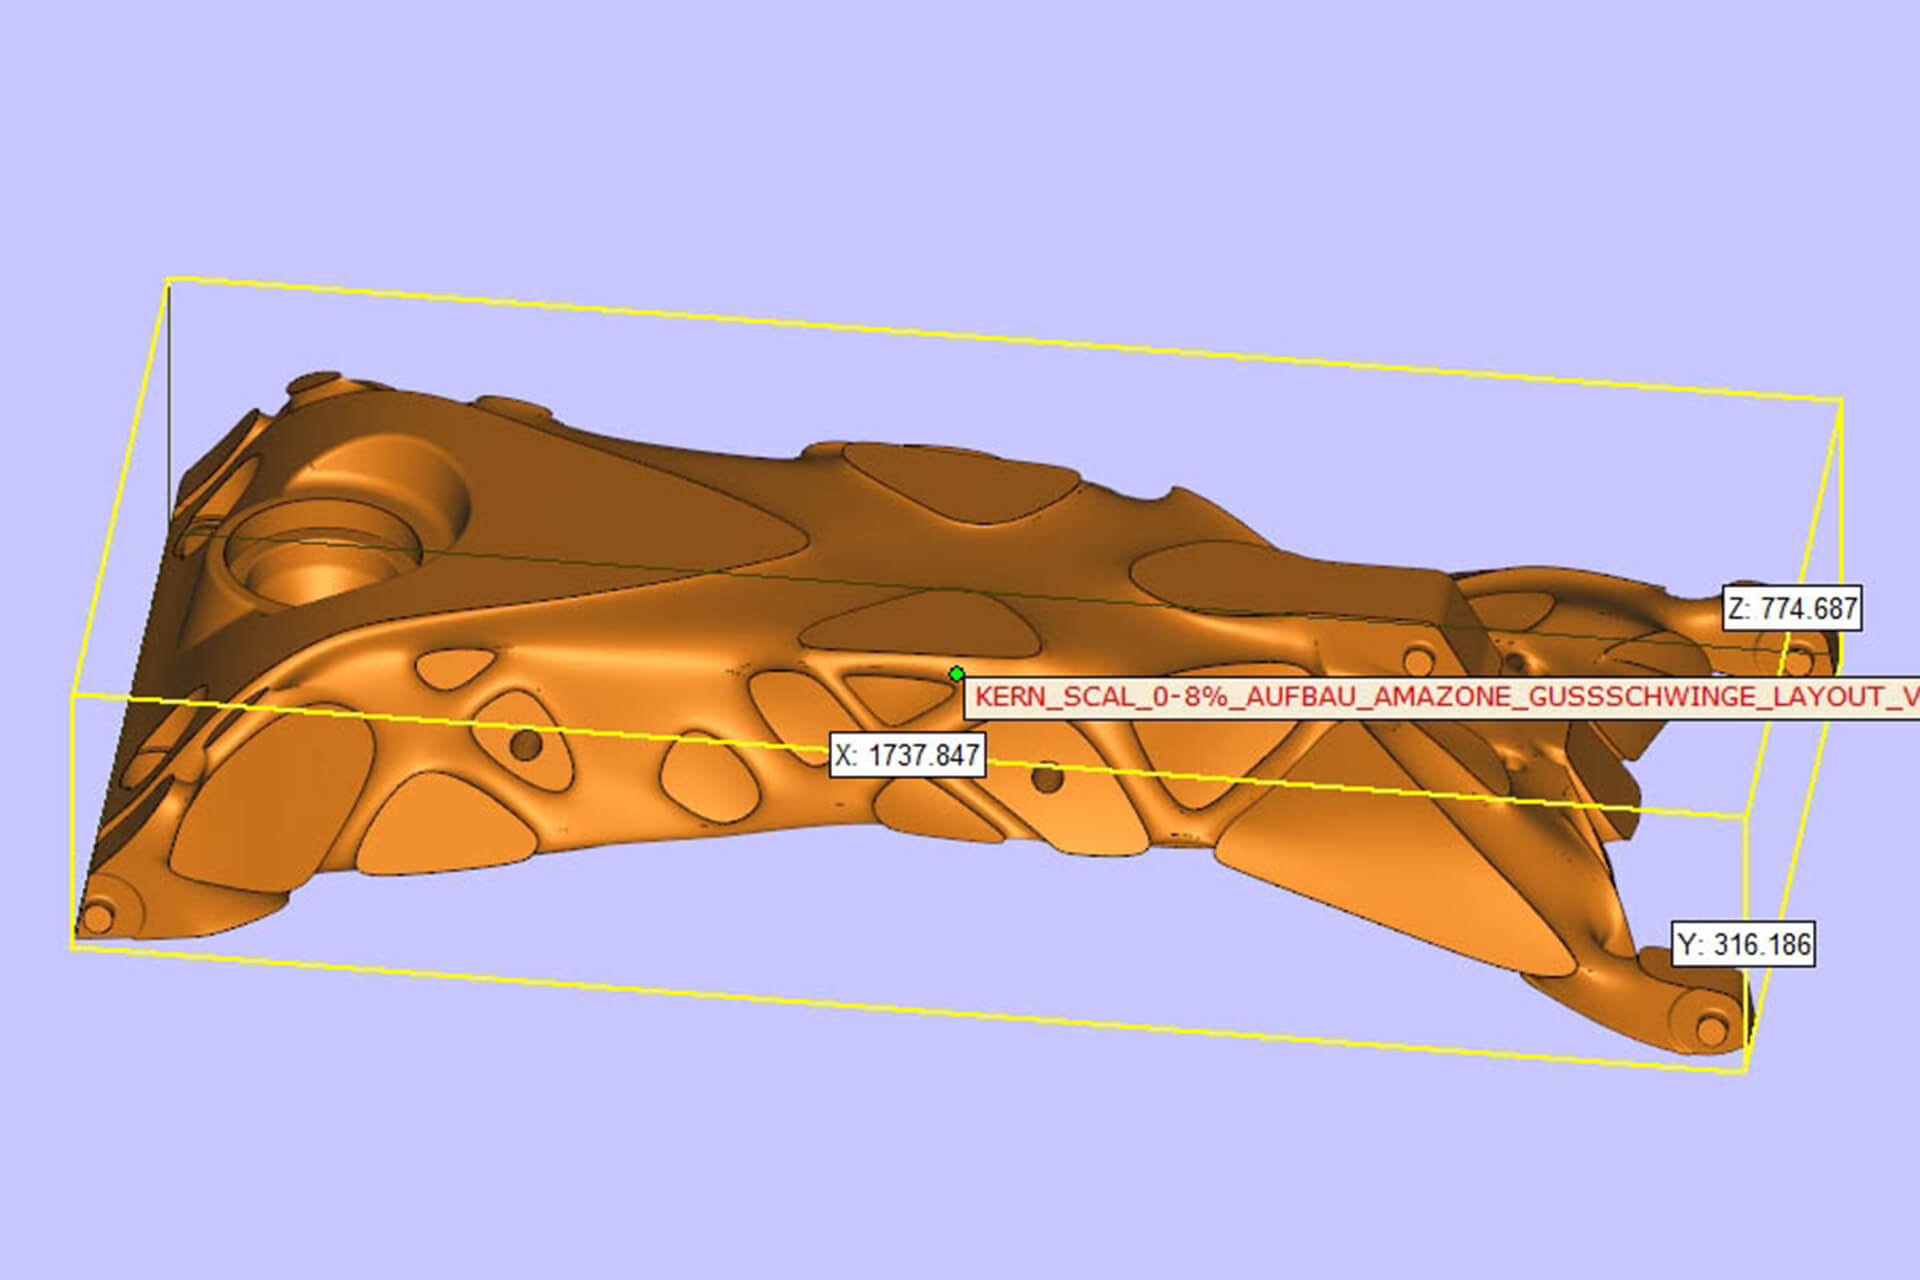This screenshot has width=1920, height=1280.
Task: Click the round hole inside pocket left of X label
Action: coord(525,744)
